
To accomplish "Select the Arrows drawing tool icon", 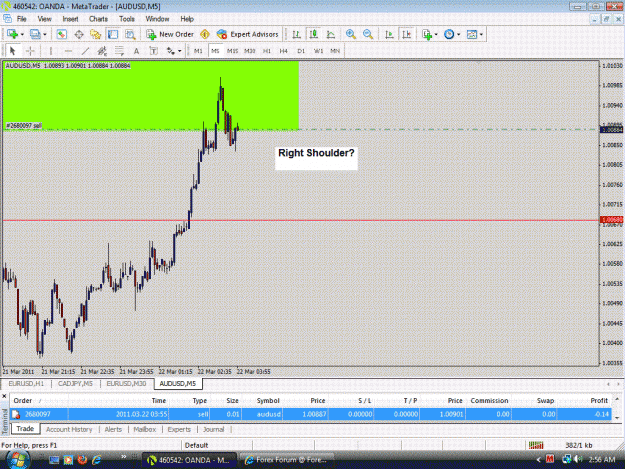I will click(171, 51).
